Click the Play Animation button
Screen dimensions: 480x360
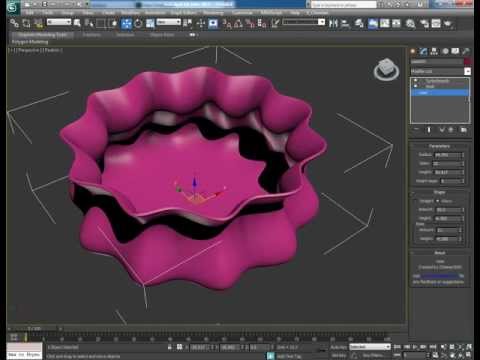tap(415, 347)
